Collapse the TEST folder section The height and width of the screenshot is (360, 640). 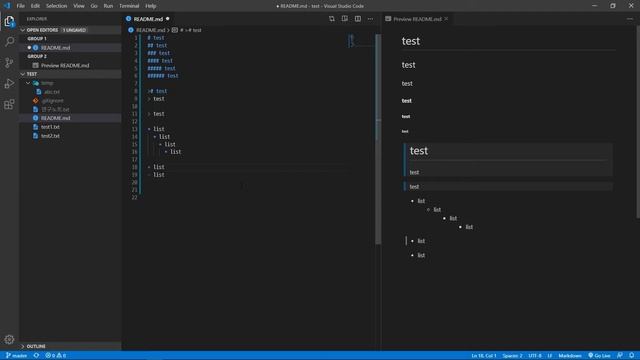coord(23,74)
